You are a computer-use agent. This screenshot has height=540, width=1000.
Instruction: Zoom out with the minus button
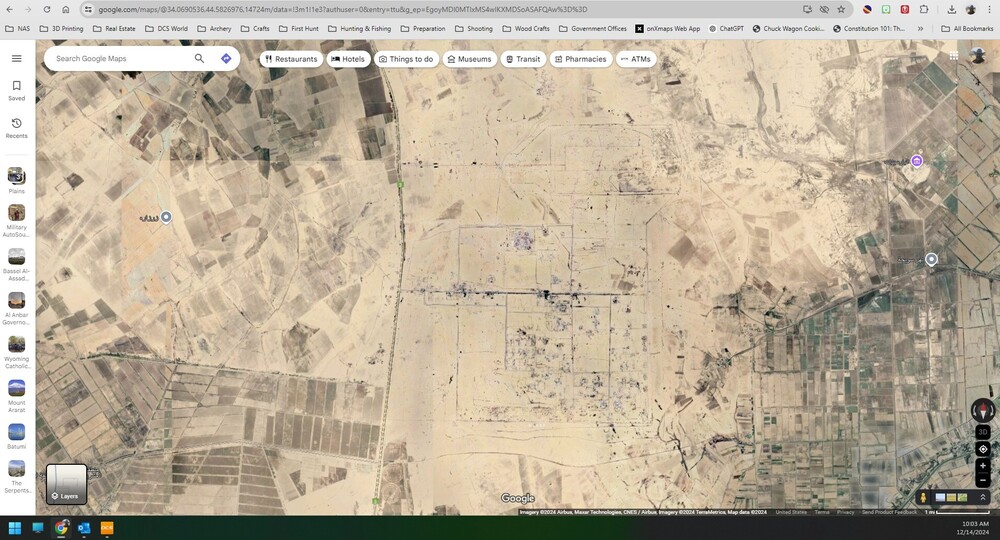983,480
